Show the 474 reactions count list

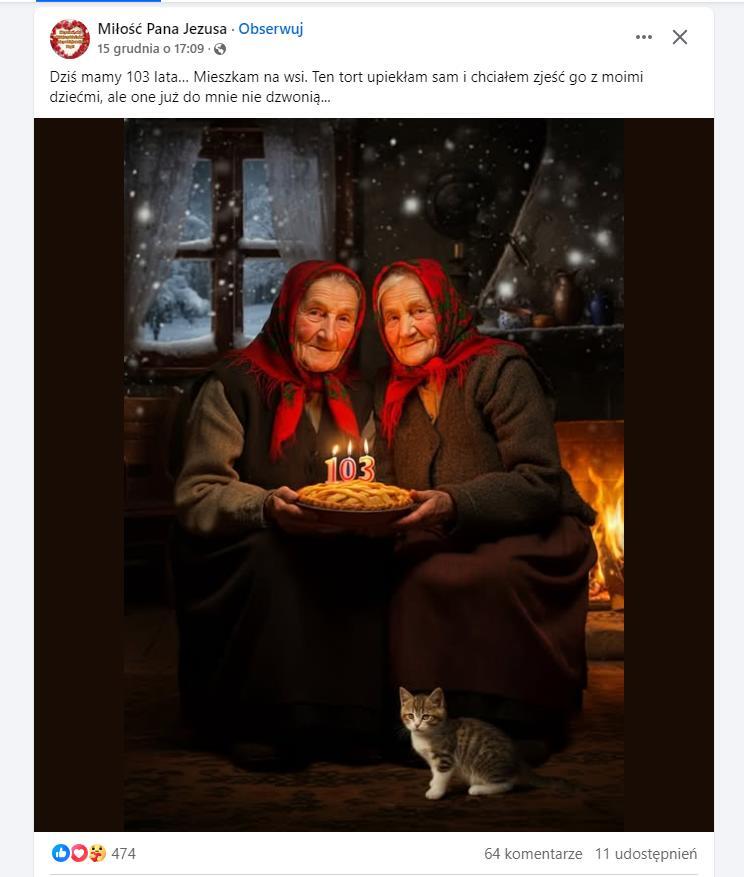coord(124,854)
